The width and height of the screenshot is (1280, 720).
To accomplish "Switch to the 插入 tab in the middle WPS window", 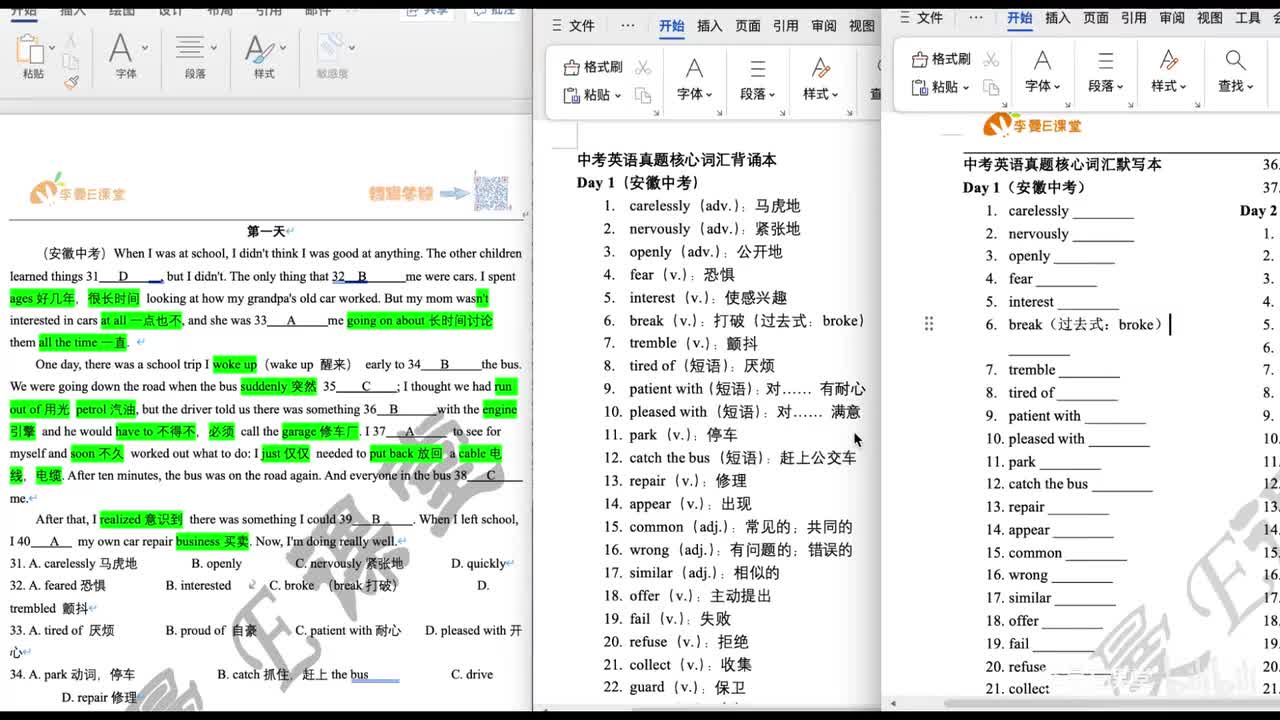I will [710, 26].
